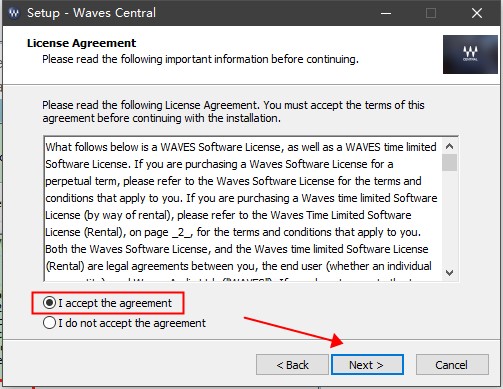The width and height of the screenshot is (503, 389).
Task: Click the "Setup - Waves Central" title text
Action: (91, 13)
